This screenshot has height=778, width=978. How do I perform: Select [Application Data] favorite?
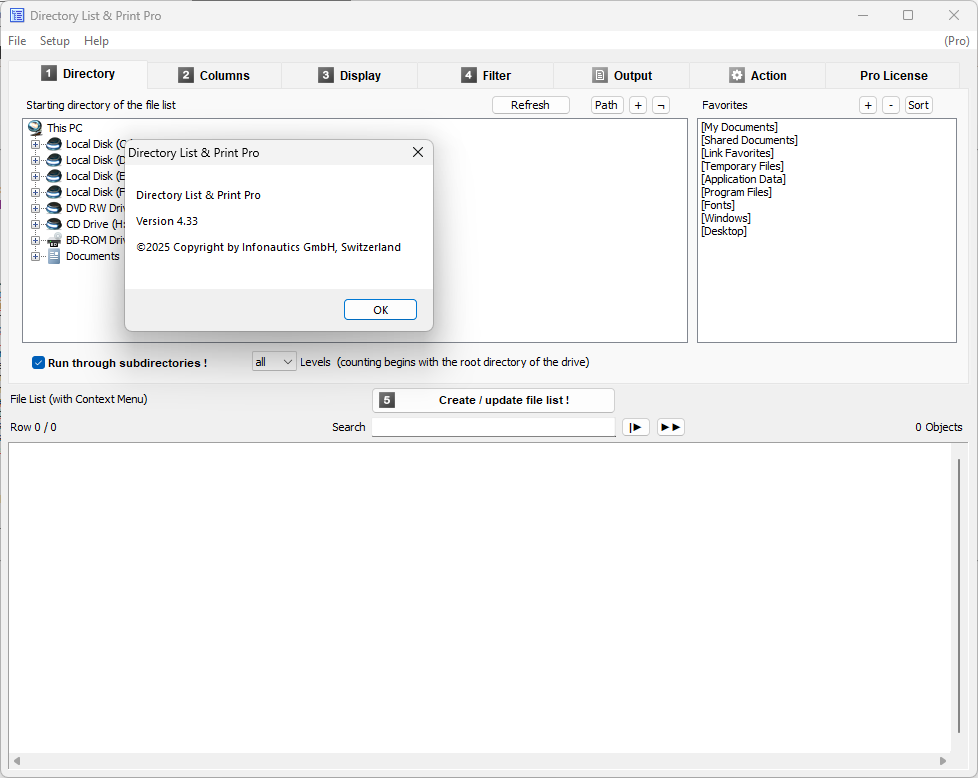coord(743,179)
